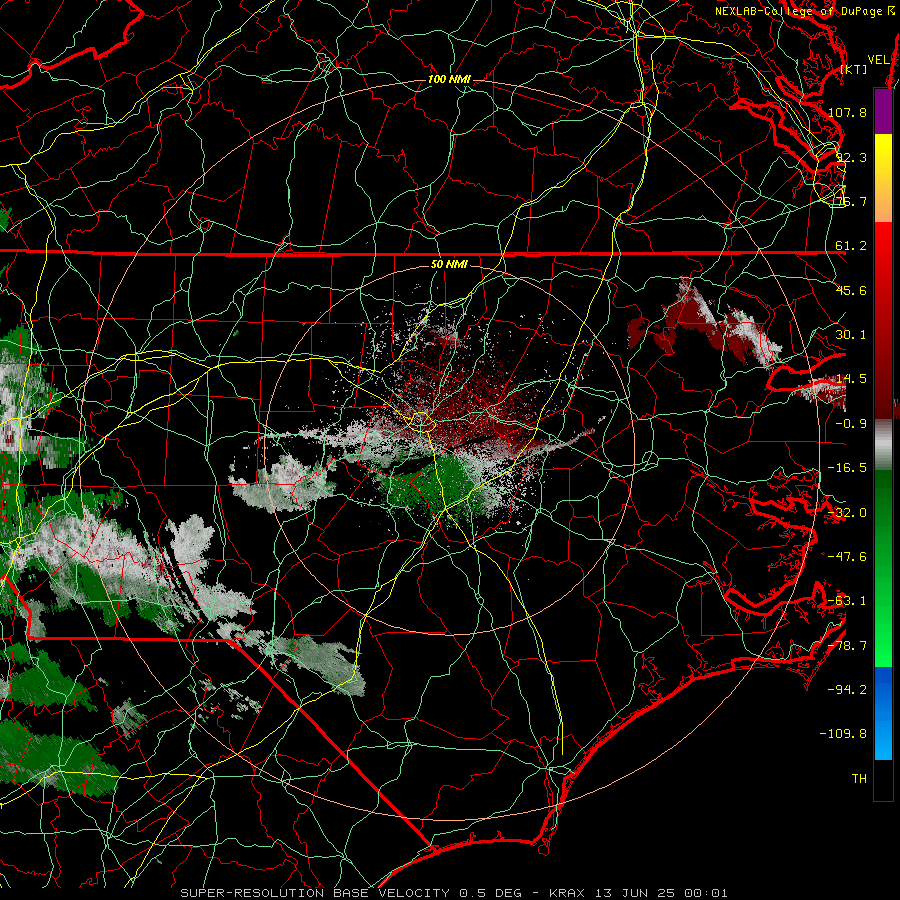The height and width of the screenshot is (900, 900).
Task: Pick the gray near-zero color bar segment
Action: [x=883, y=445]
